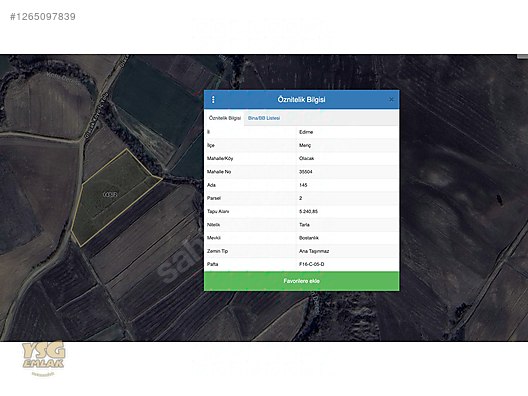
Task: Select the Zemin Tip row Ana Taşınmaz
Action: (x=302, y=251)
